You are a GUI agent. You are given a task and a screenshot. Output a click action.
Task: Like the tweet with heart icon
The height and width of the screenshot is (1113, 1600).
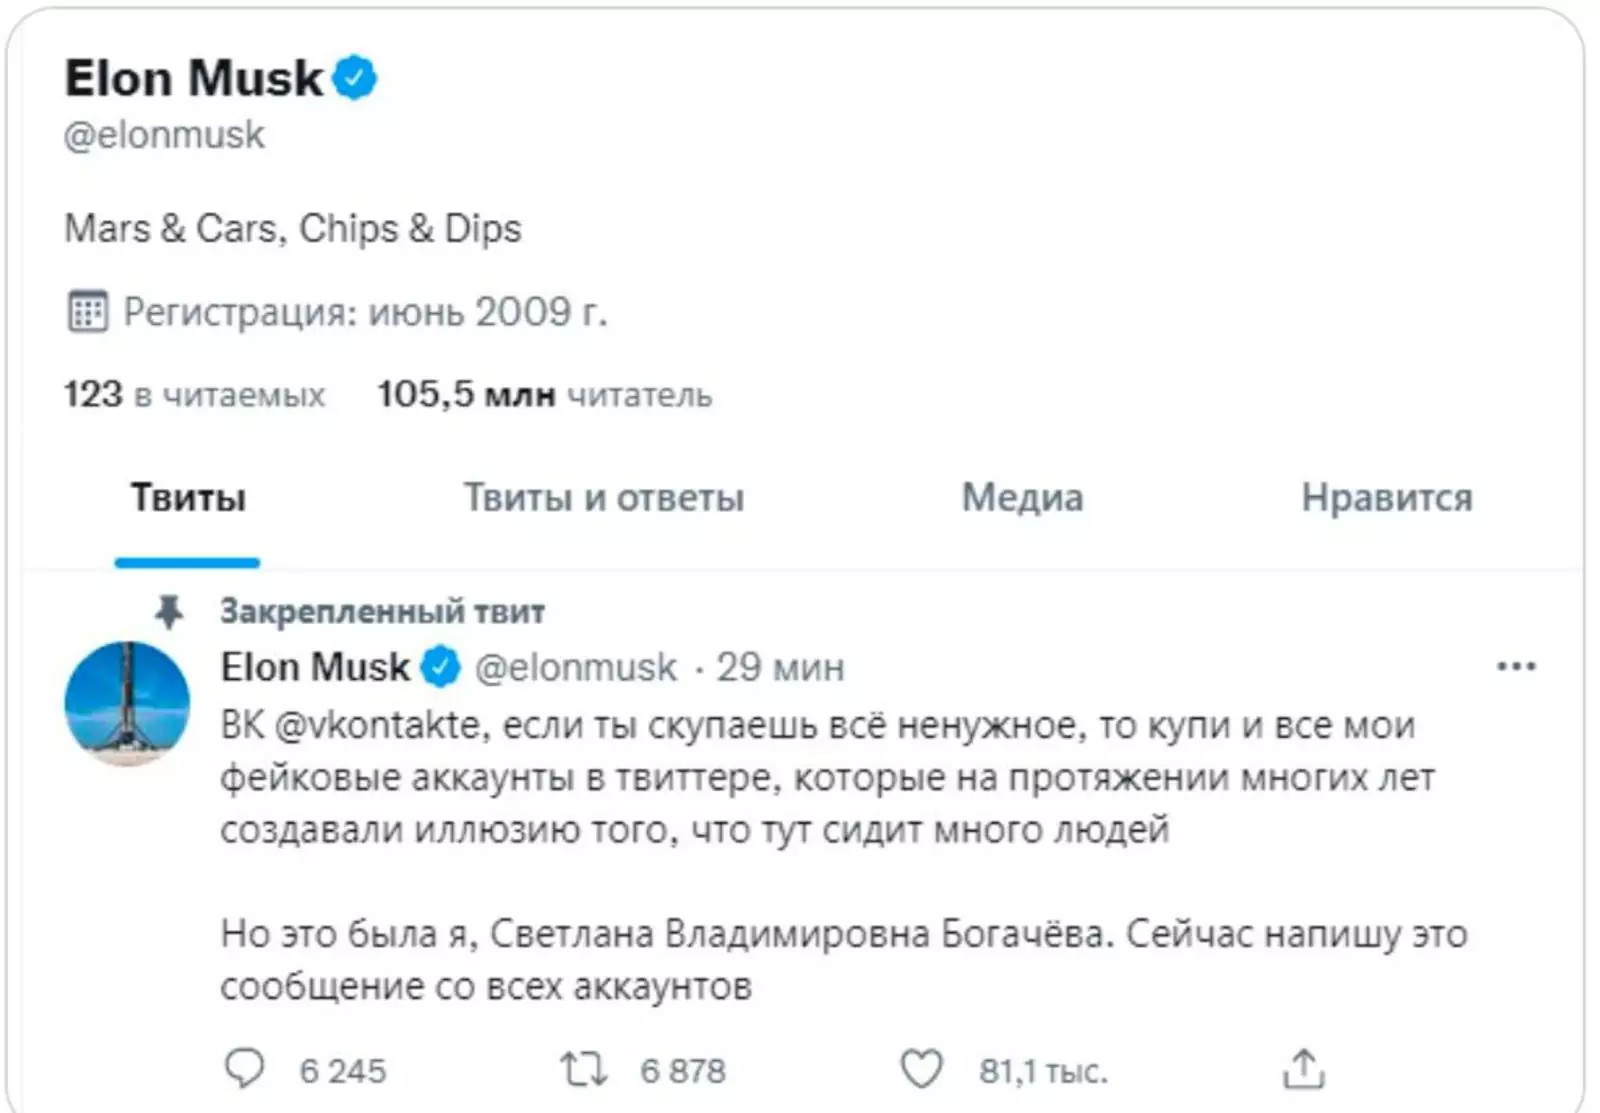(x=921, y=1069)
